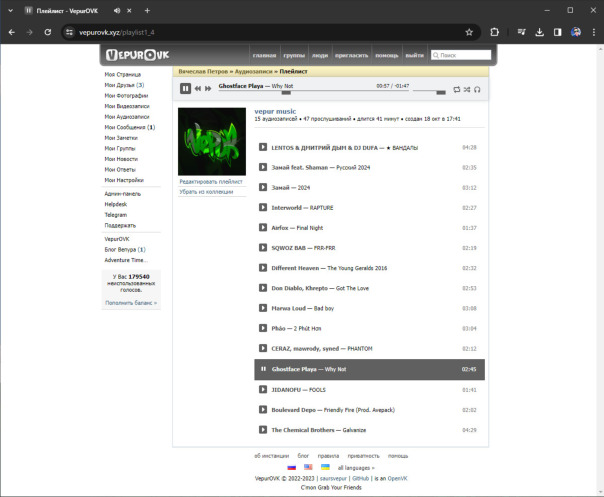Image resolution: width=604 pixels, height=497 pixels.
Task: Toggle shuffle mode in the player
Action: (467, 89)
